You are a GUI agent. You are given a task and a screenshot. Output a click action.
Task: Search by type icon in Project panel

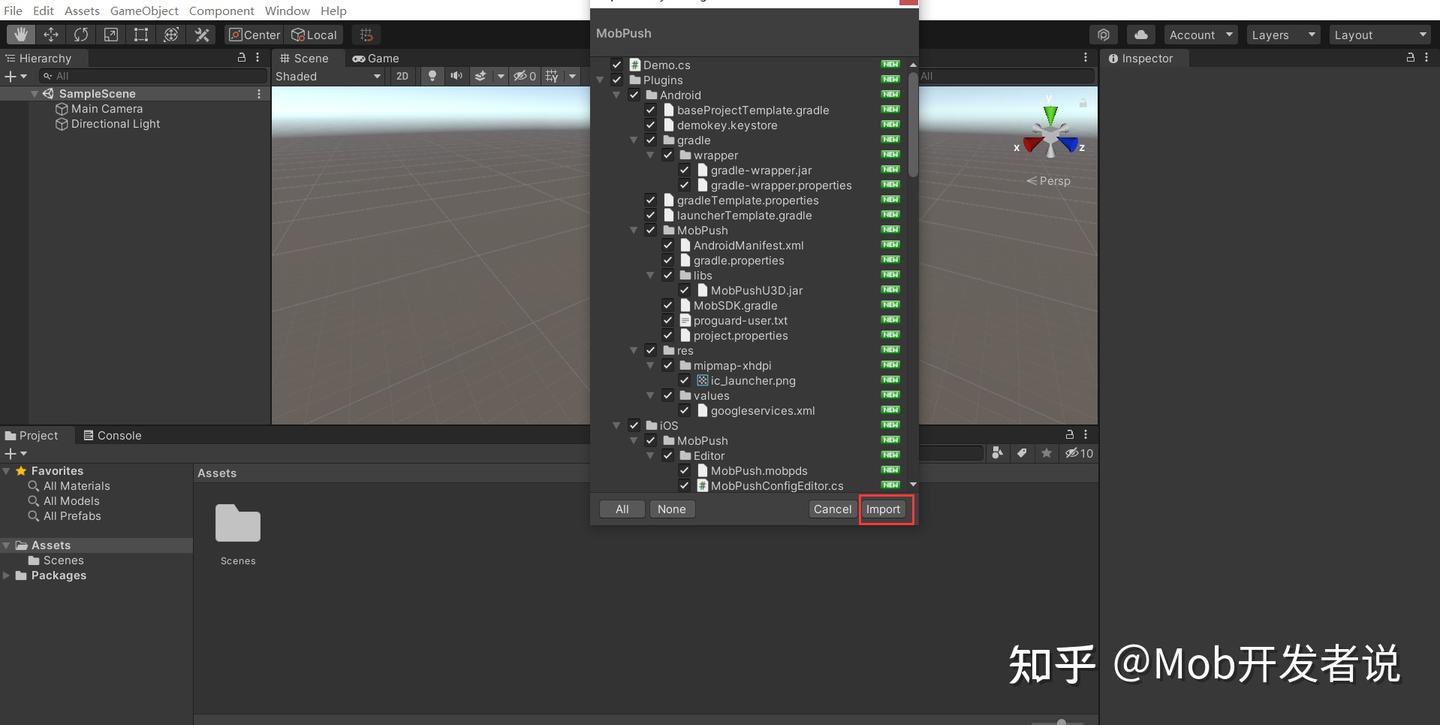[997, 453]
